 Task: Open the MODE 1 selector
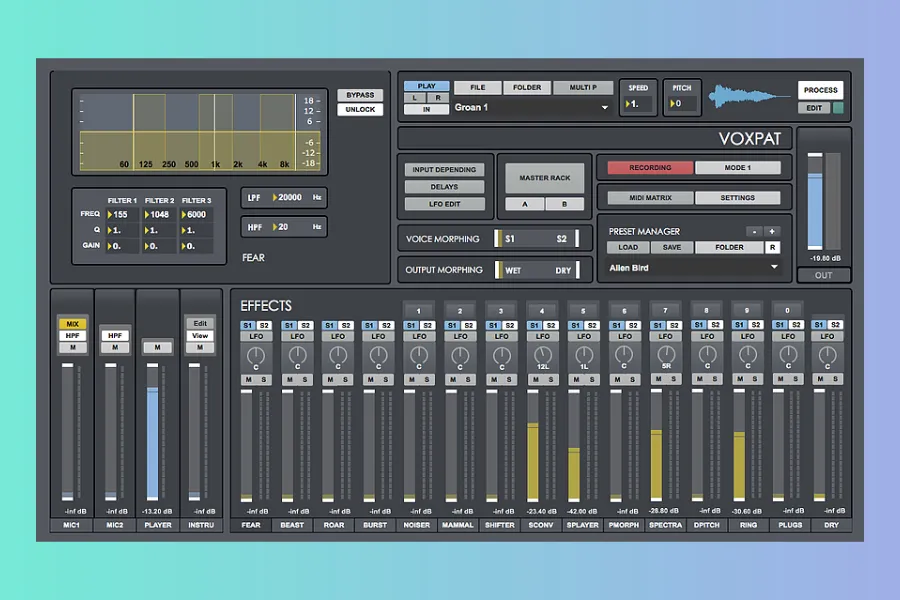click(737, 168)
